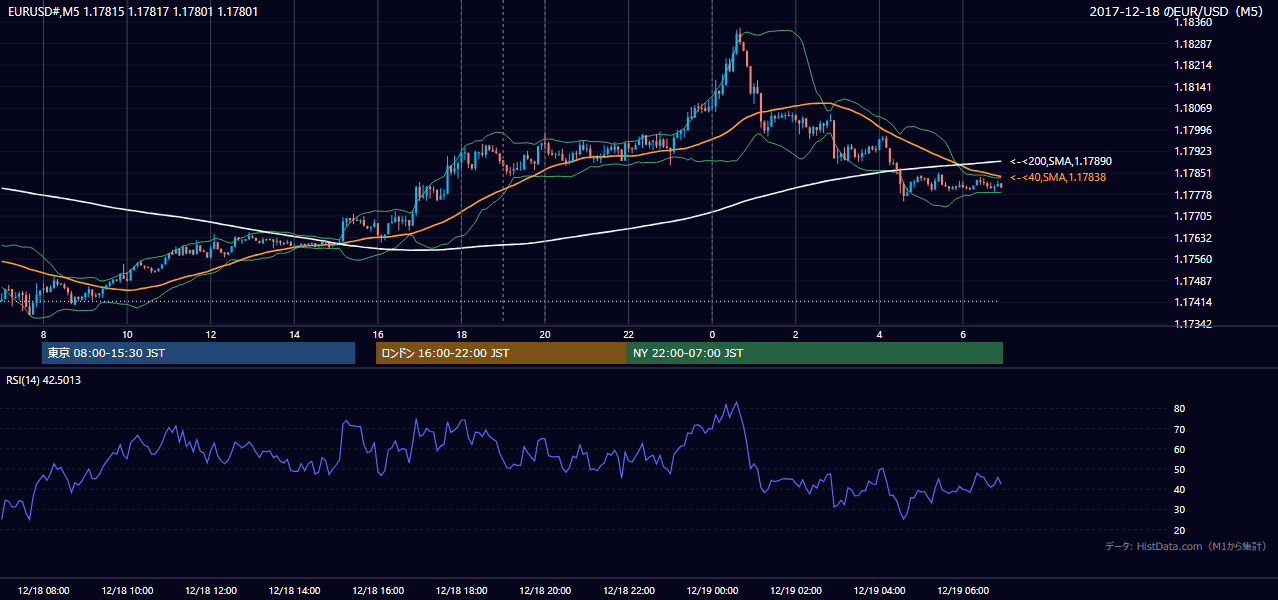Click price axis label 1.17996
This screenshot has width=1278, height=600.
1194,130
